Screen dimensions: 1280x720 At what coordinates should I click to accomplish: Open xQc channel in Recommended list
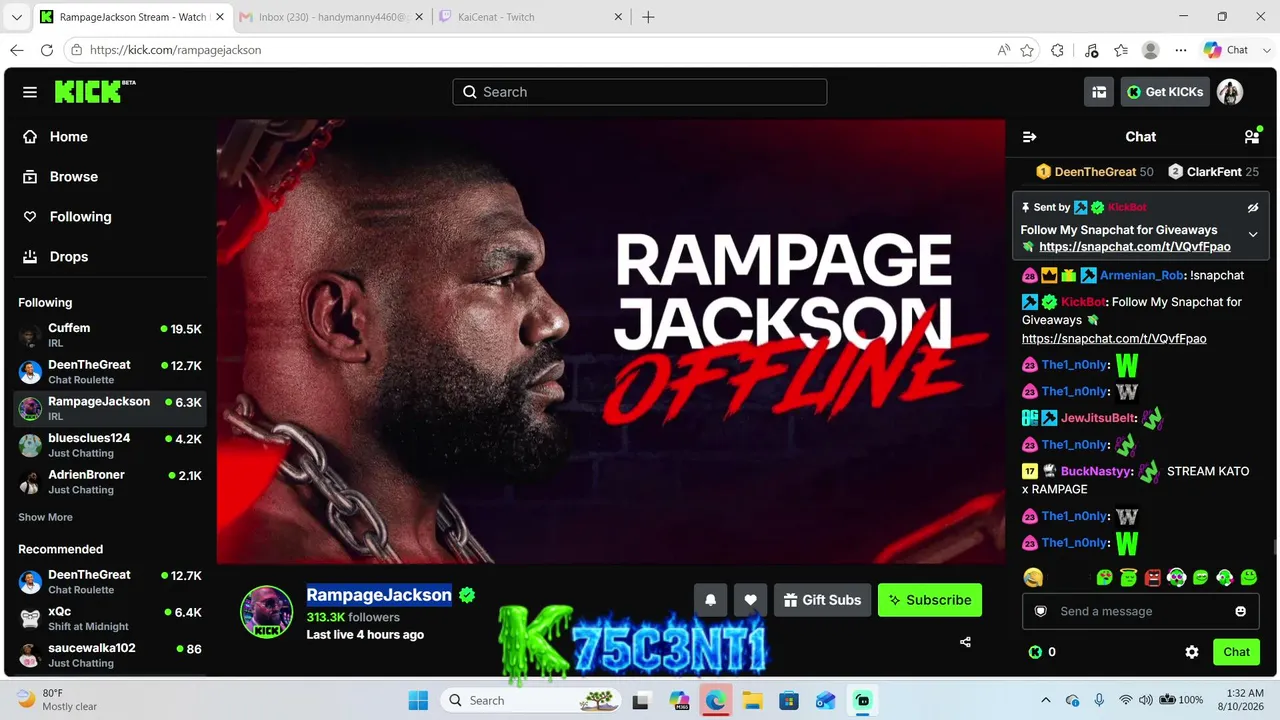pos(110,619)
